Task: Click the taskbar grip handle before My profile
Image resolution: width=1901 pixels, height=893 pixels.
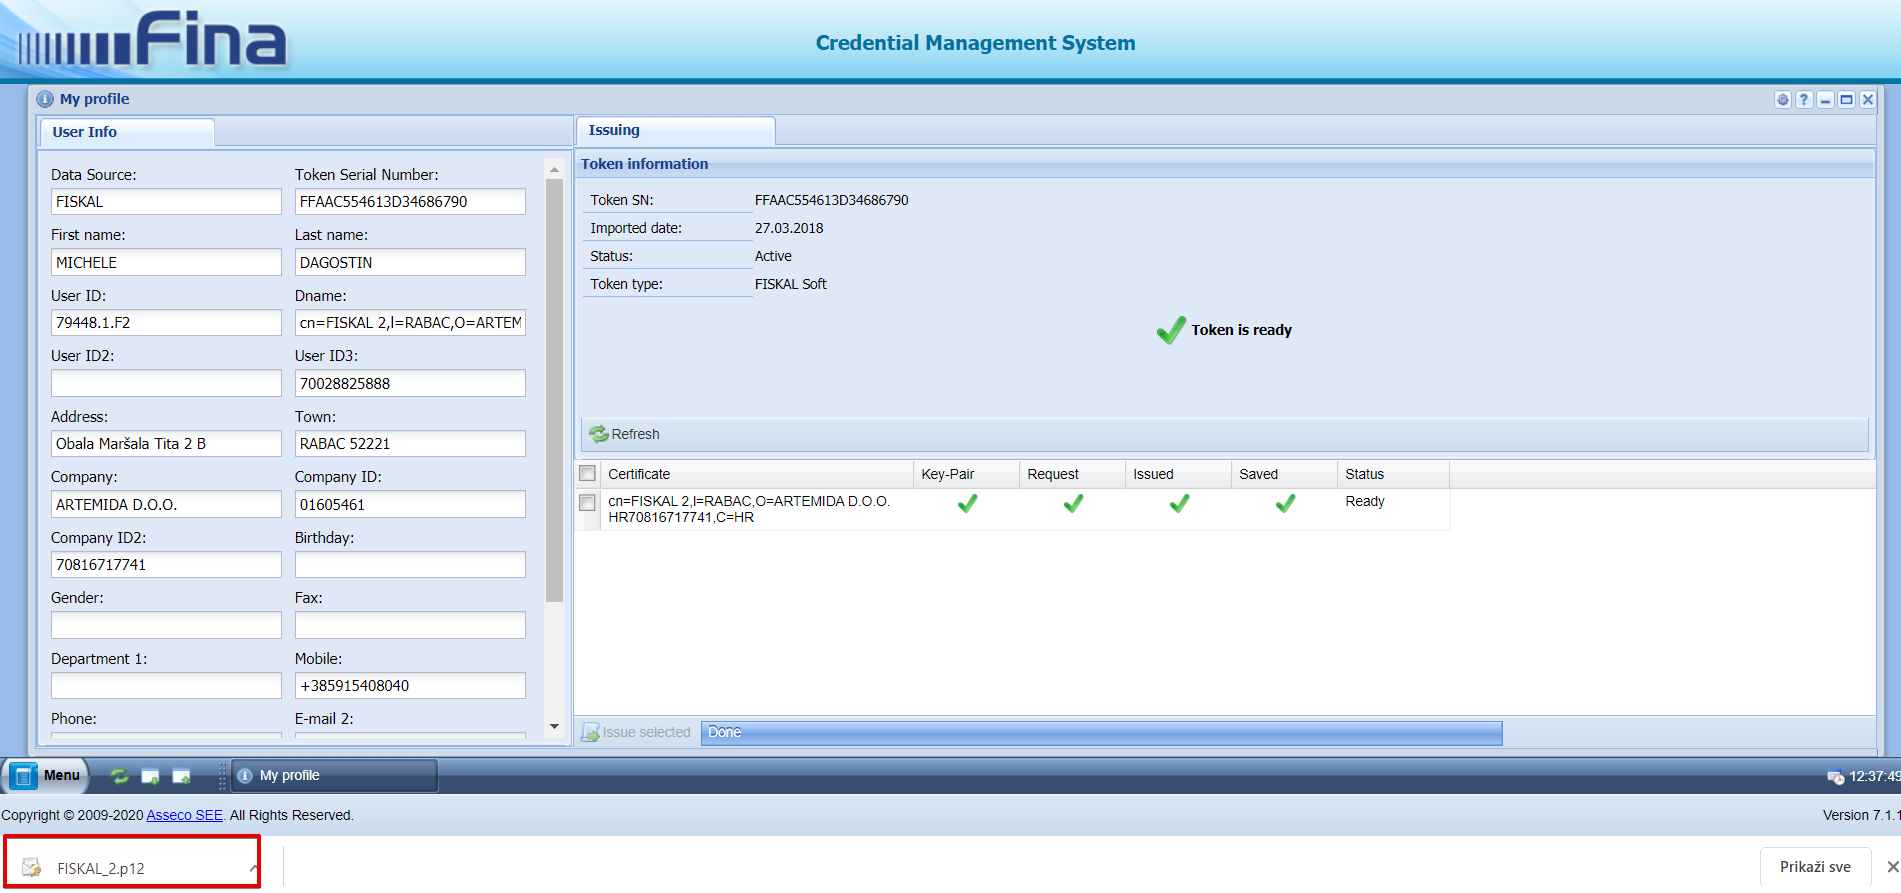Action: pyautogui.click(x=222, y=776)
